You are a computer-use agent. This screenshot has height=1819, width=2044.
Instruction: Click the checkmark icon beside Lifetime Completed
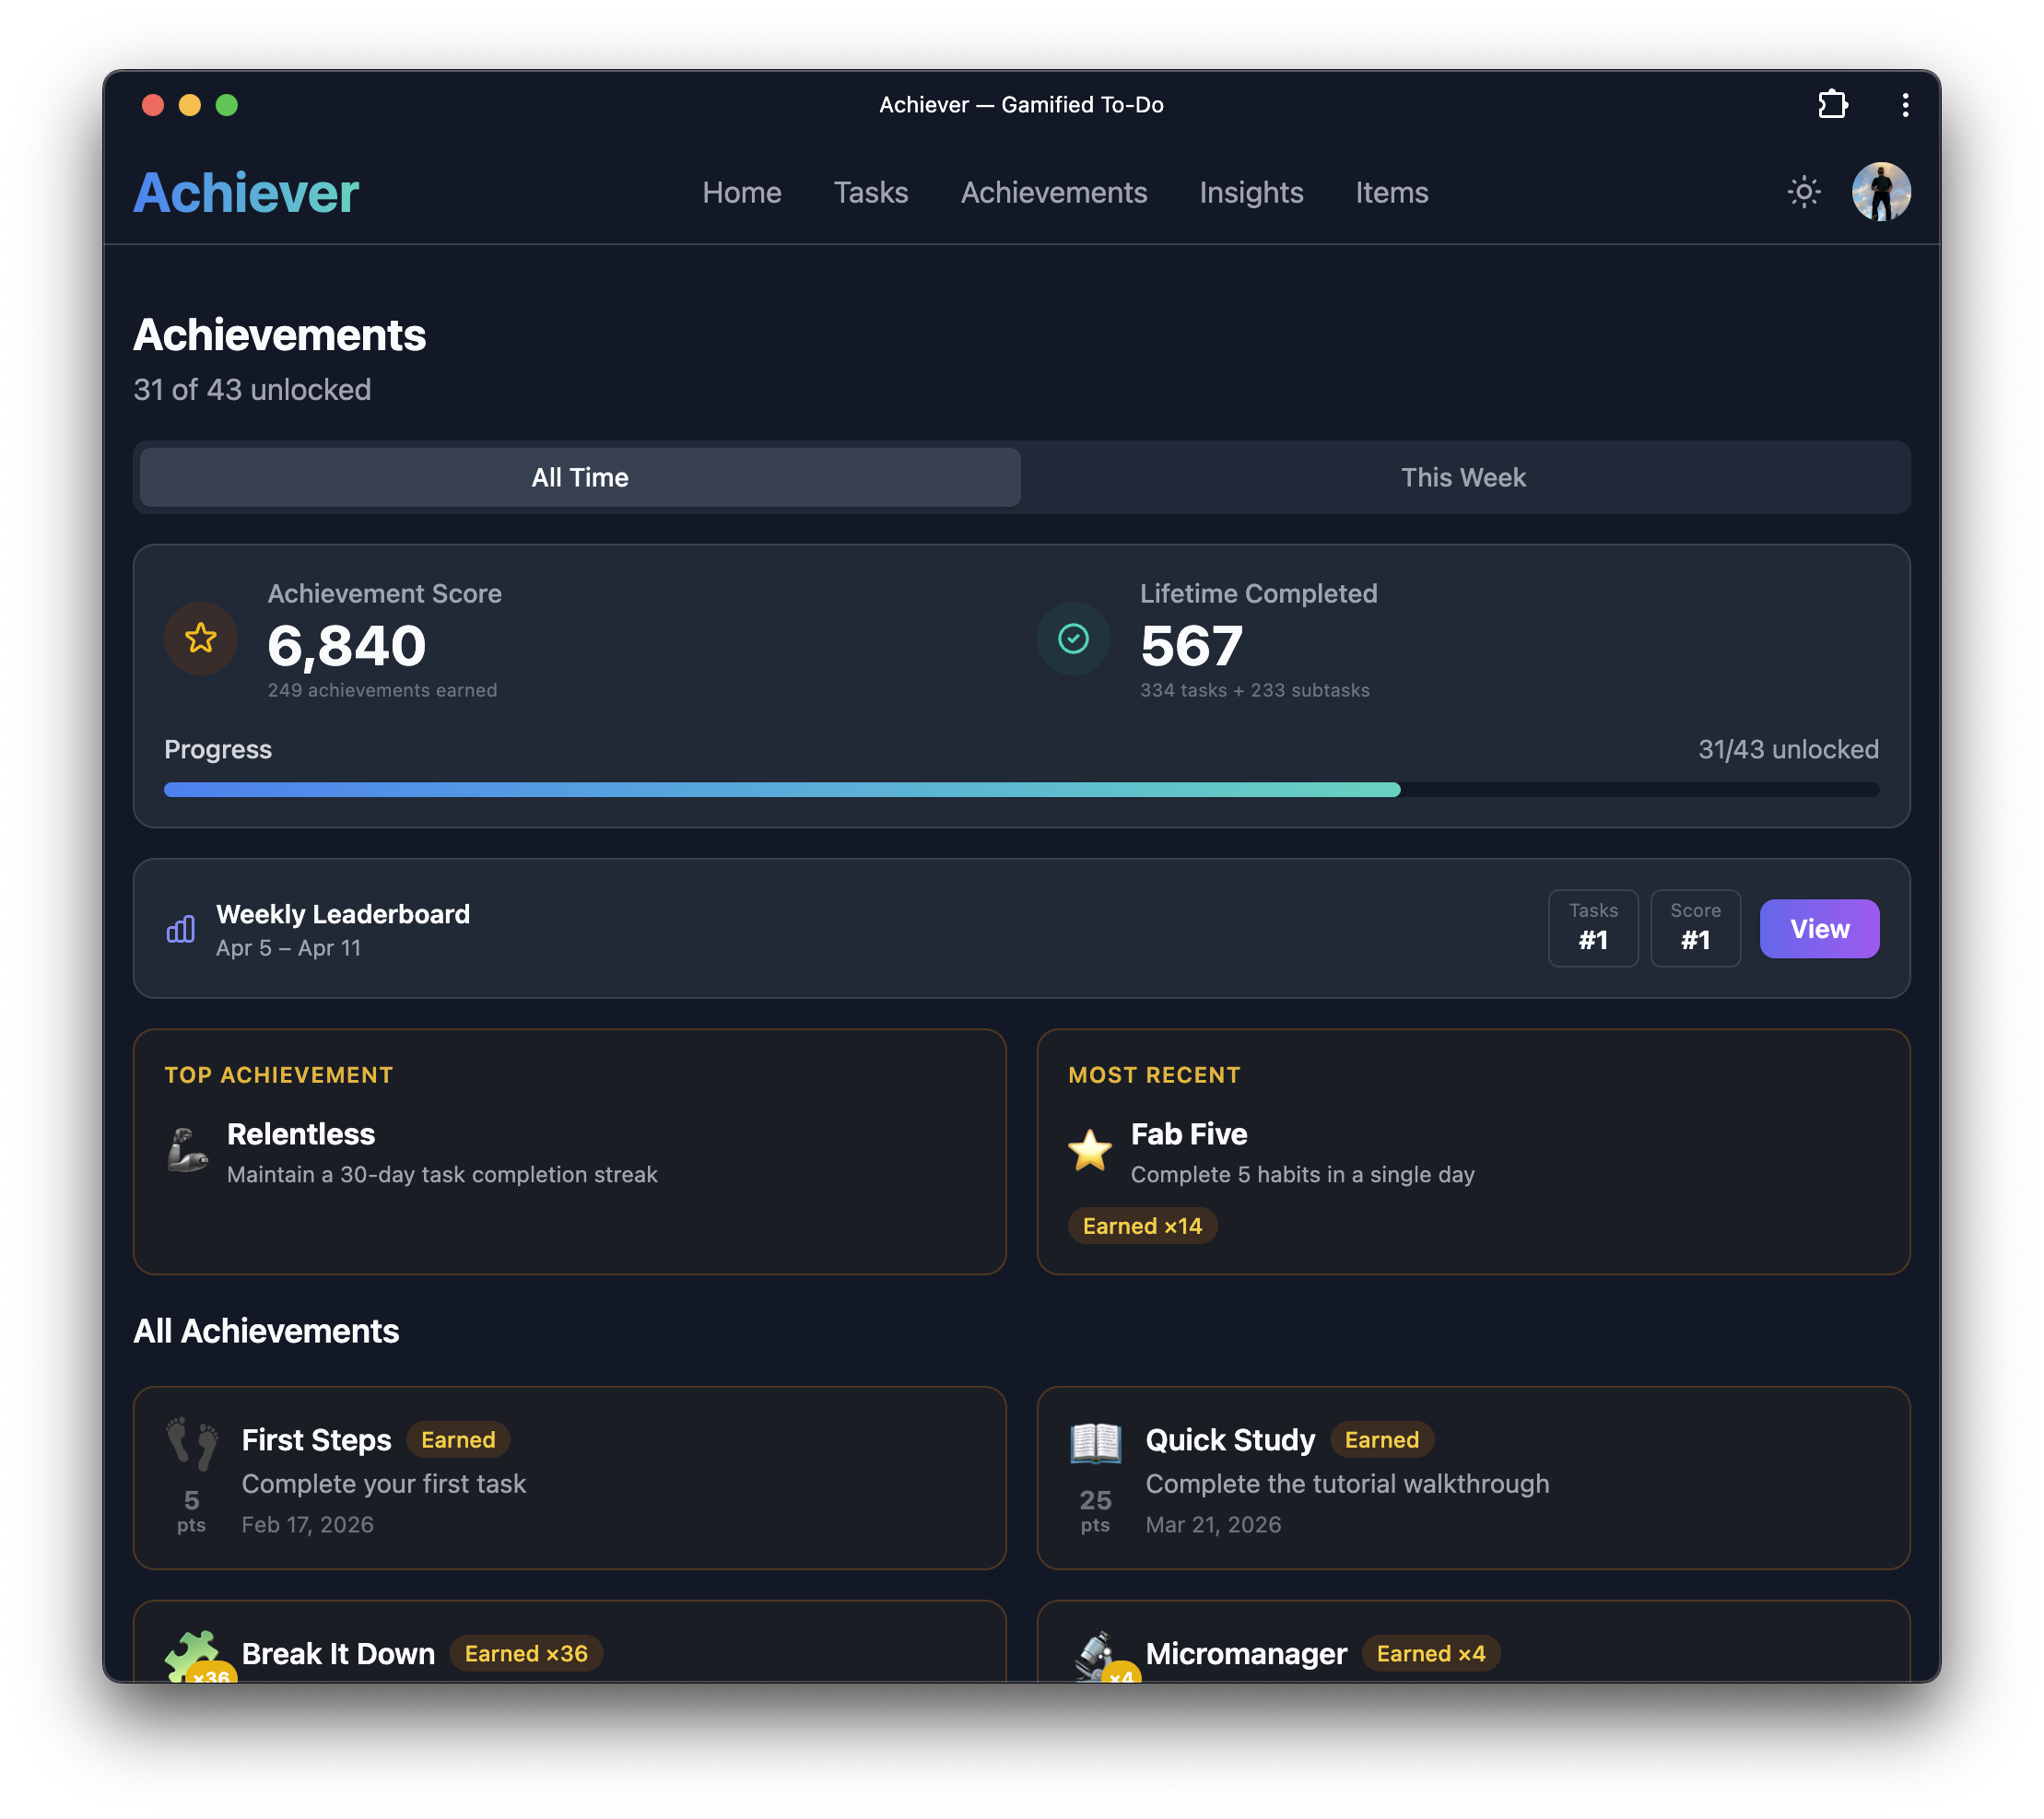click(1072, 638)
